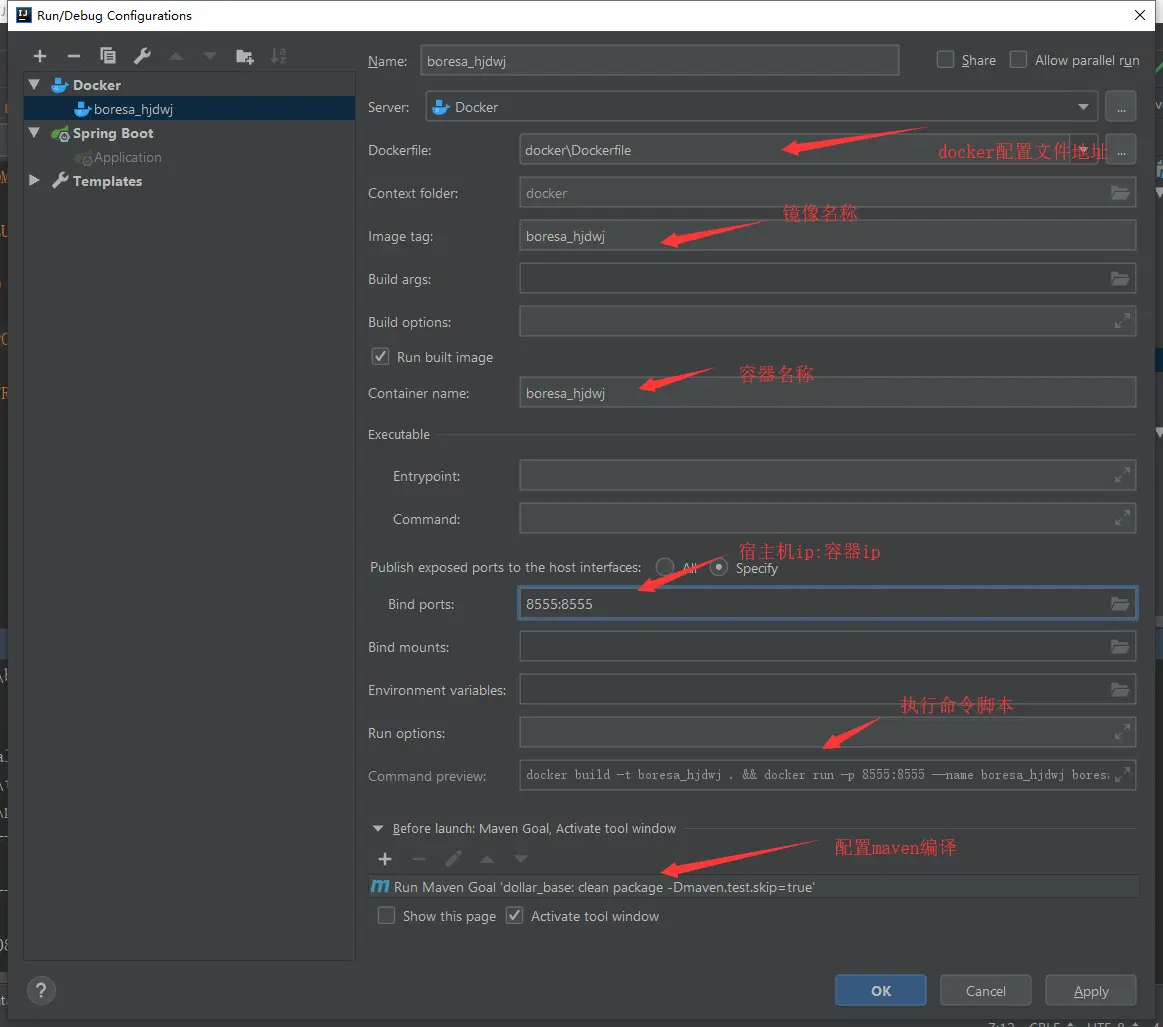Remove the selected configuration with the minus icon
1163x1027 pixels.
tap(73, 56)
